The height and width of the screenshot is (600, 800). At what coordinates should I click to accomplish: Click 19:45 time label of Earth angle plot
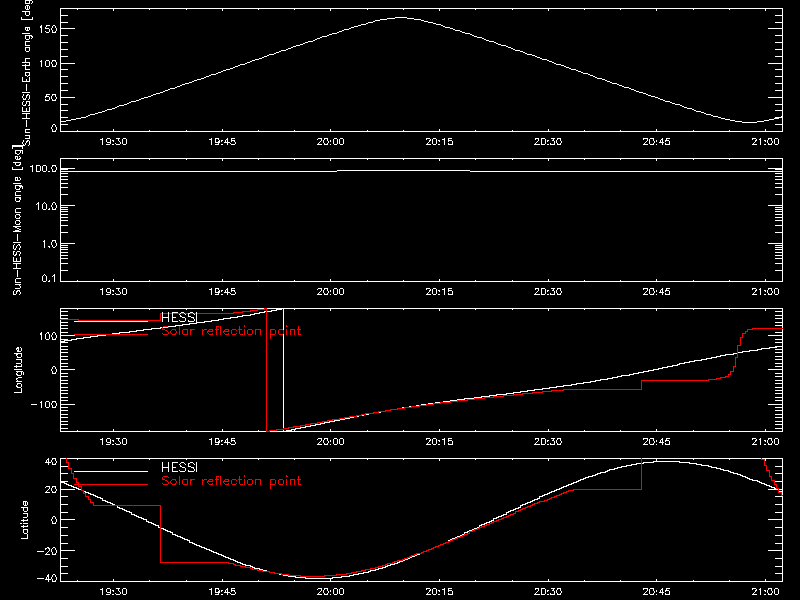[222, 141]
